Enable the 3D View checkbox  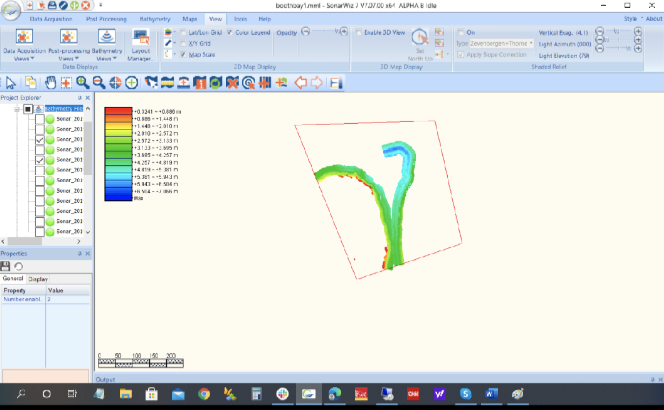click(x=359, y=32)
